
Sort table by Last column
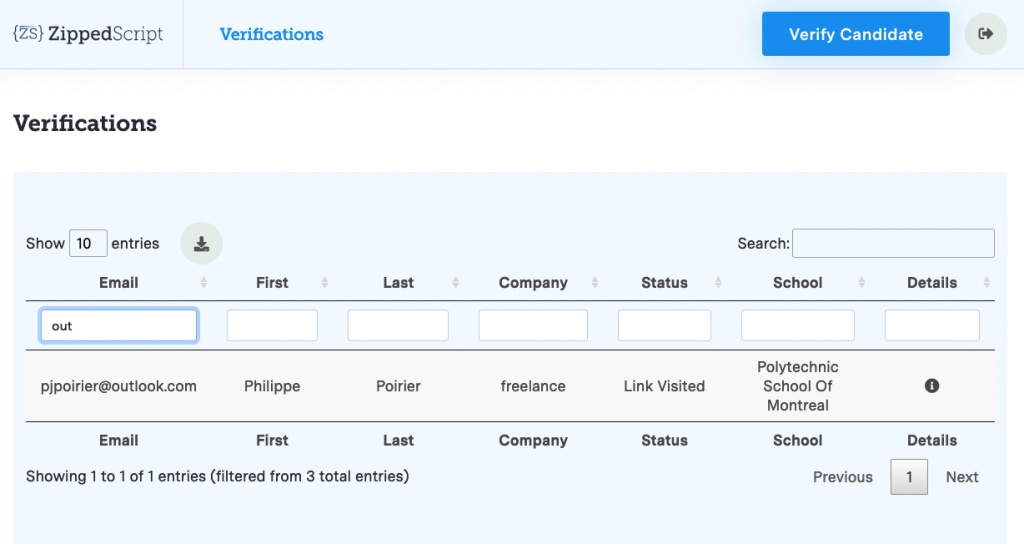[398, 283]
